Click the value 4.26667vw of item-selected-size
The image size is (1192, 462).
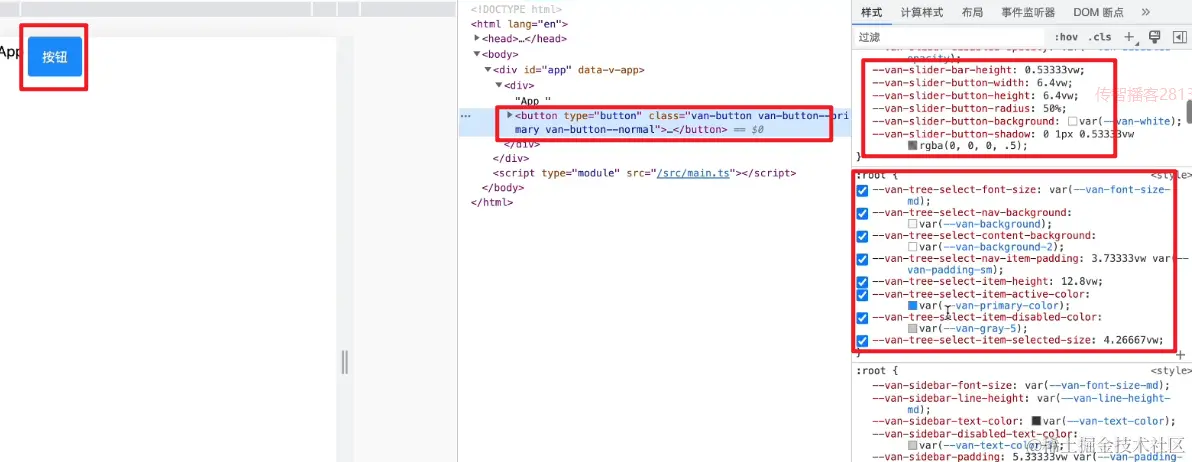coord(1129,340)
